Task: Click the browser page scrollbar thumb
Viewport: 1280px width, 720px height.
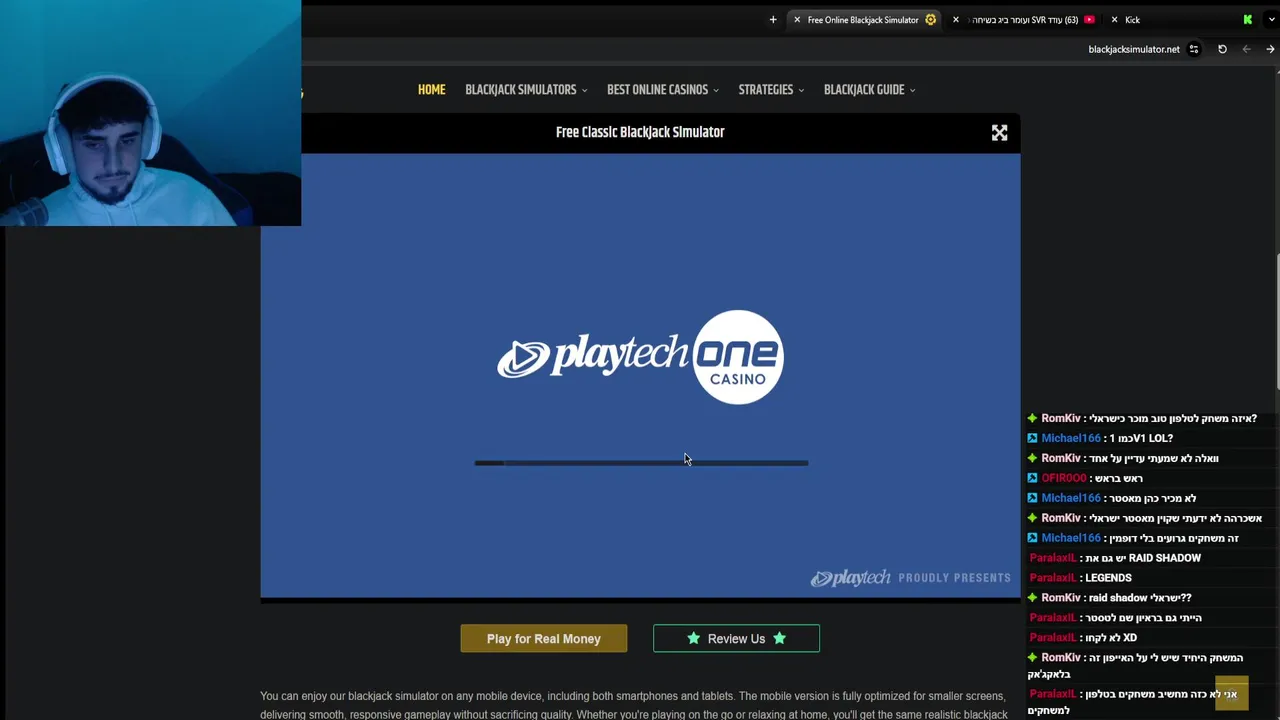Action: pos(1276,322)
